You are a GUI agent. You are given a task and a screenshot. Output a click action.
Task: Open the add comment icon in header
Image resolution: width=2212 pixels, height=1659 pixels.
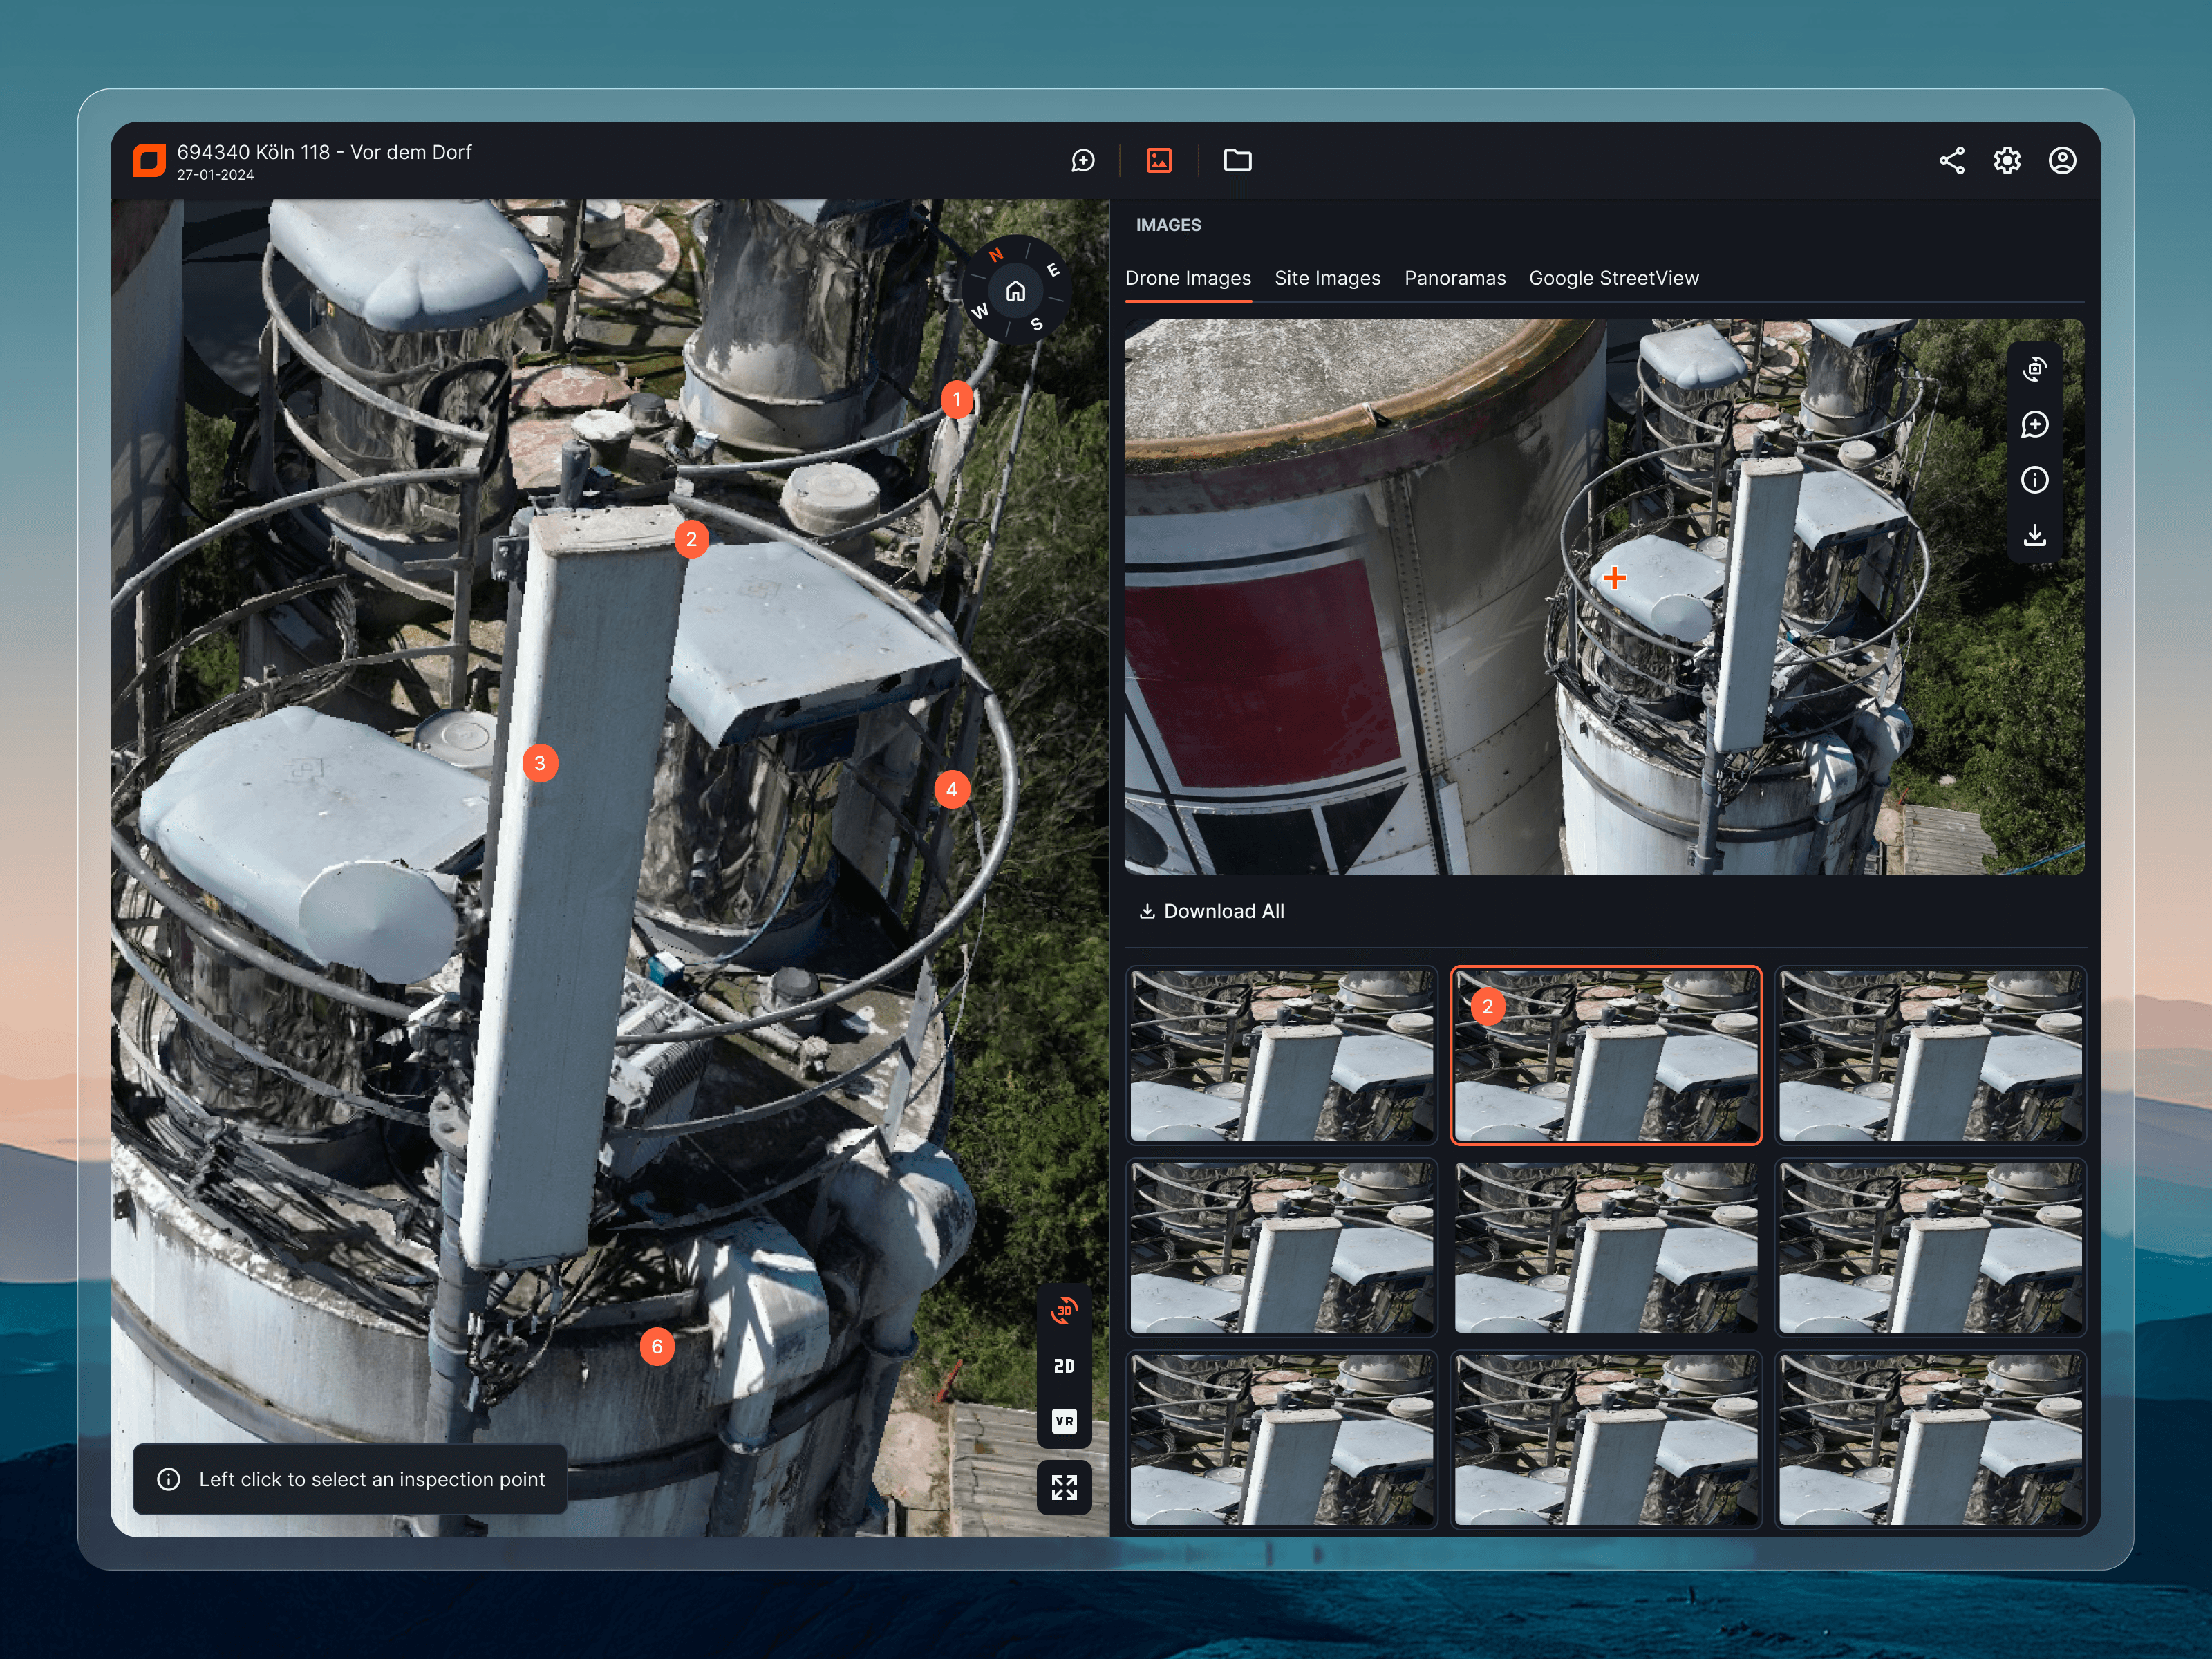tap(1083, 161)
